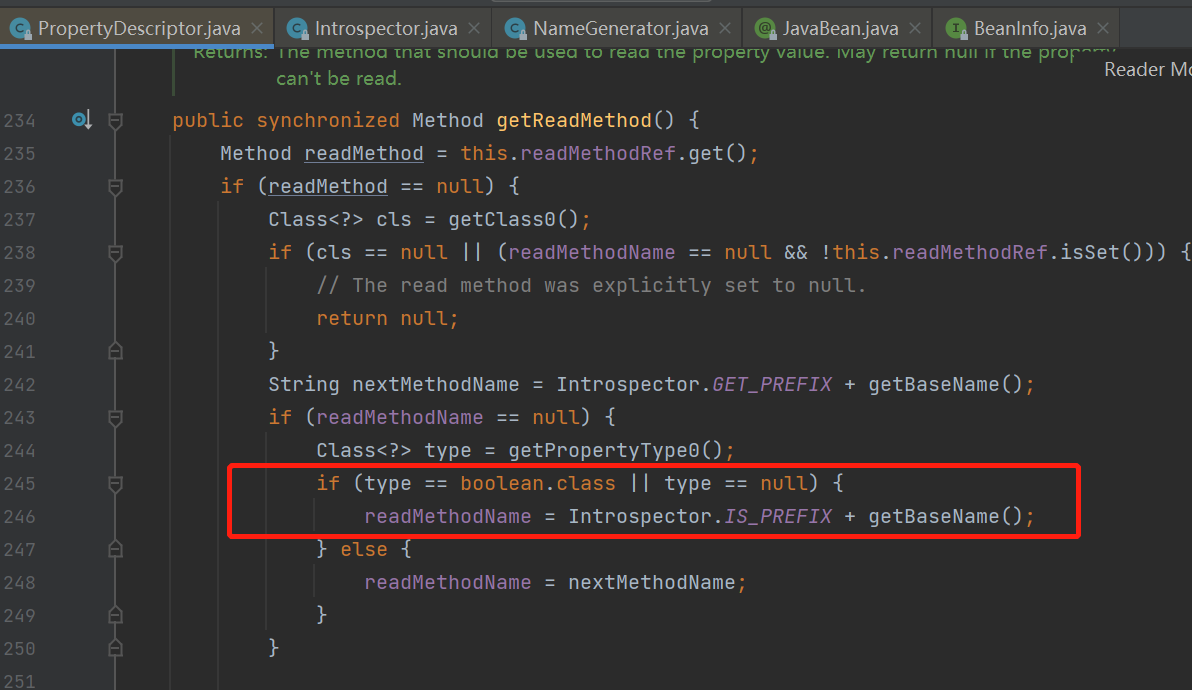Close the JavaBean.java tab
Image resolution: width=1192 pixels, height=690 pixels.
point(915,28)
